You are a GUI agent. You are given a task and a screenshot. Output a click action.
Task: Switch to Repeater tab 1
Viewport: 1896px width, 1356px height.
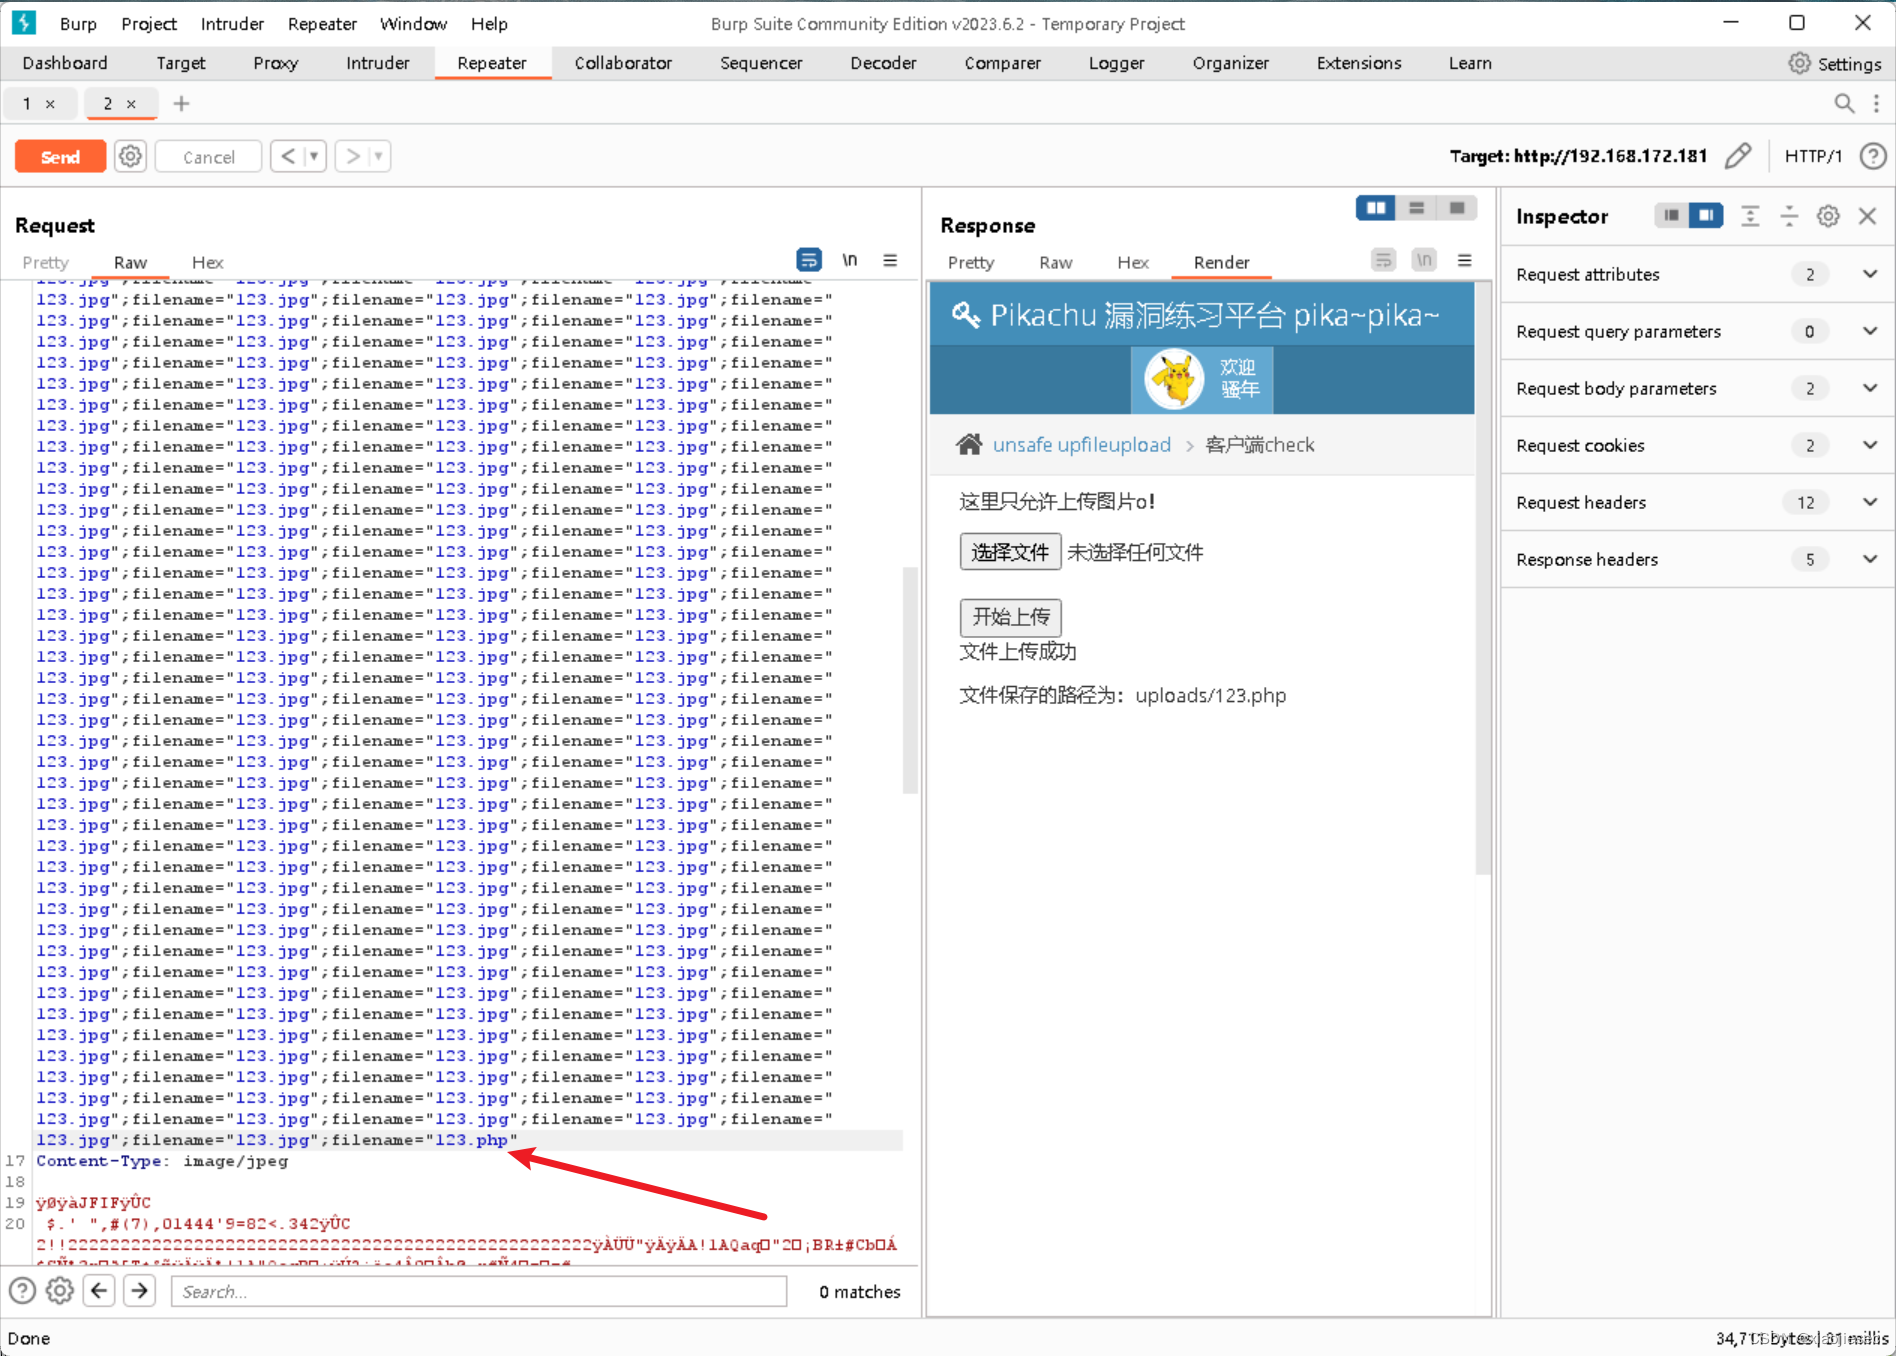tap(27, 104)
